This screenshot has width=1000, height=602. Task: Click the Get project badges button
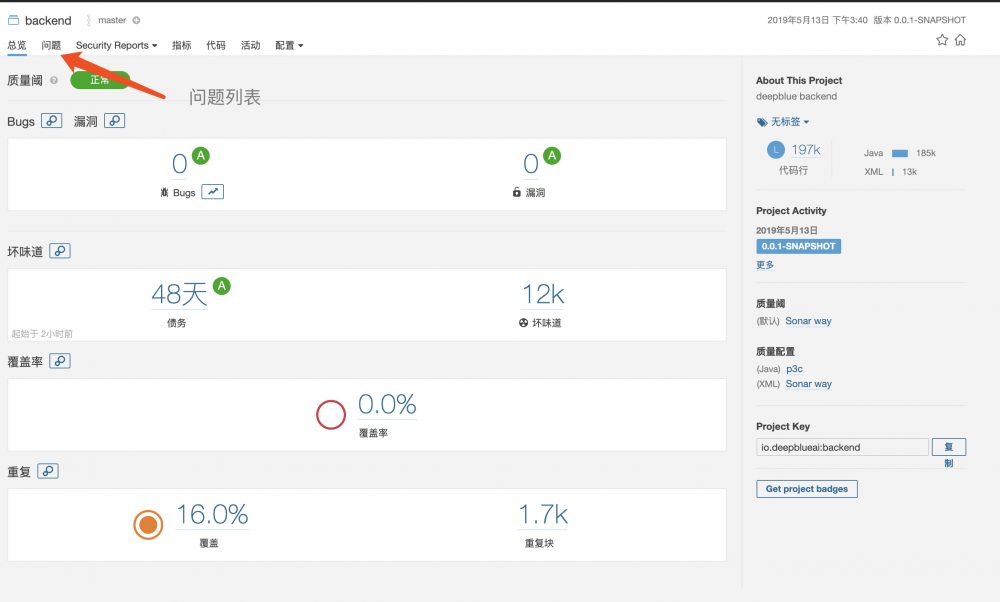tap(806, 488)
